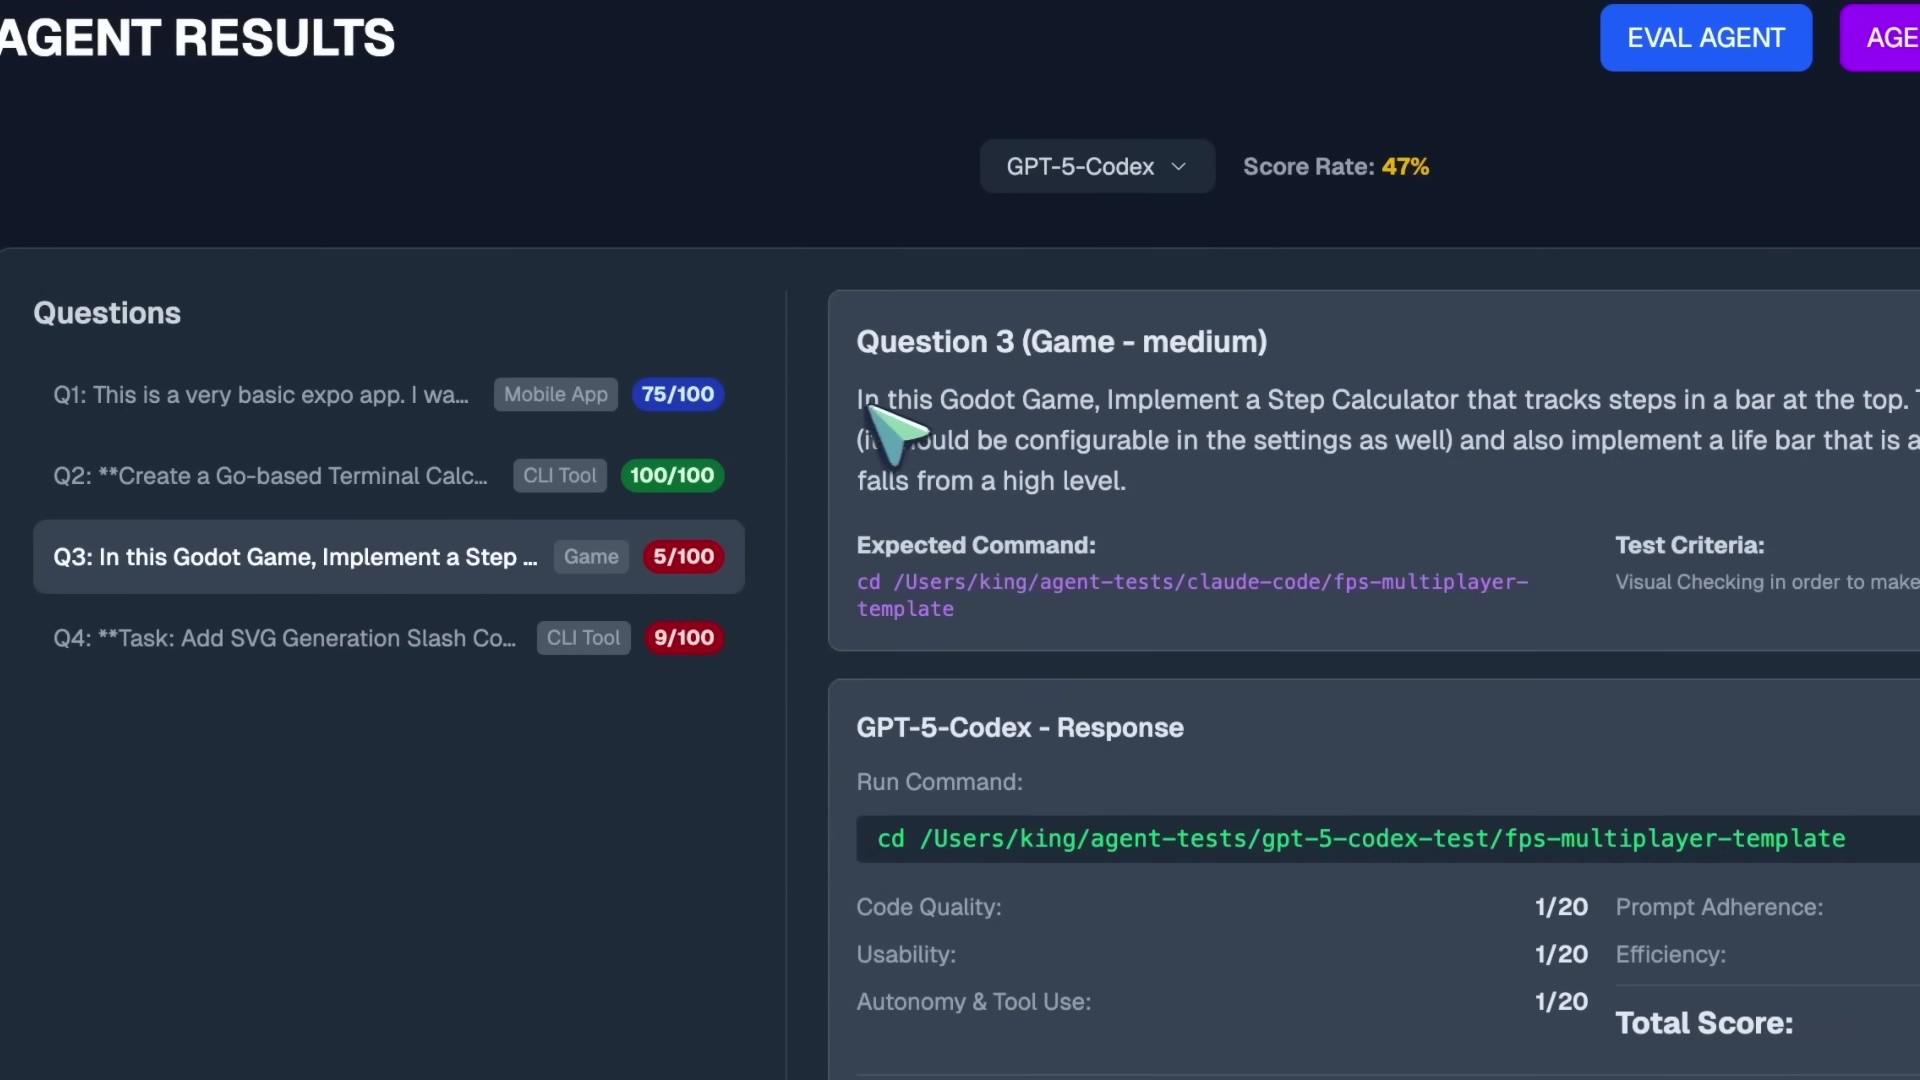The height and width of the screenshot is (1080, 1920).
Task: Click the 9/100 score badge
Action: click(684, 638)
